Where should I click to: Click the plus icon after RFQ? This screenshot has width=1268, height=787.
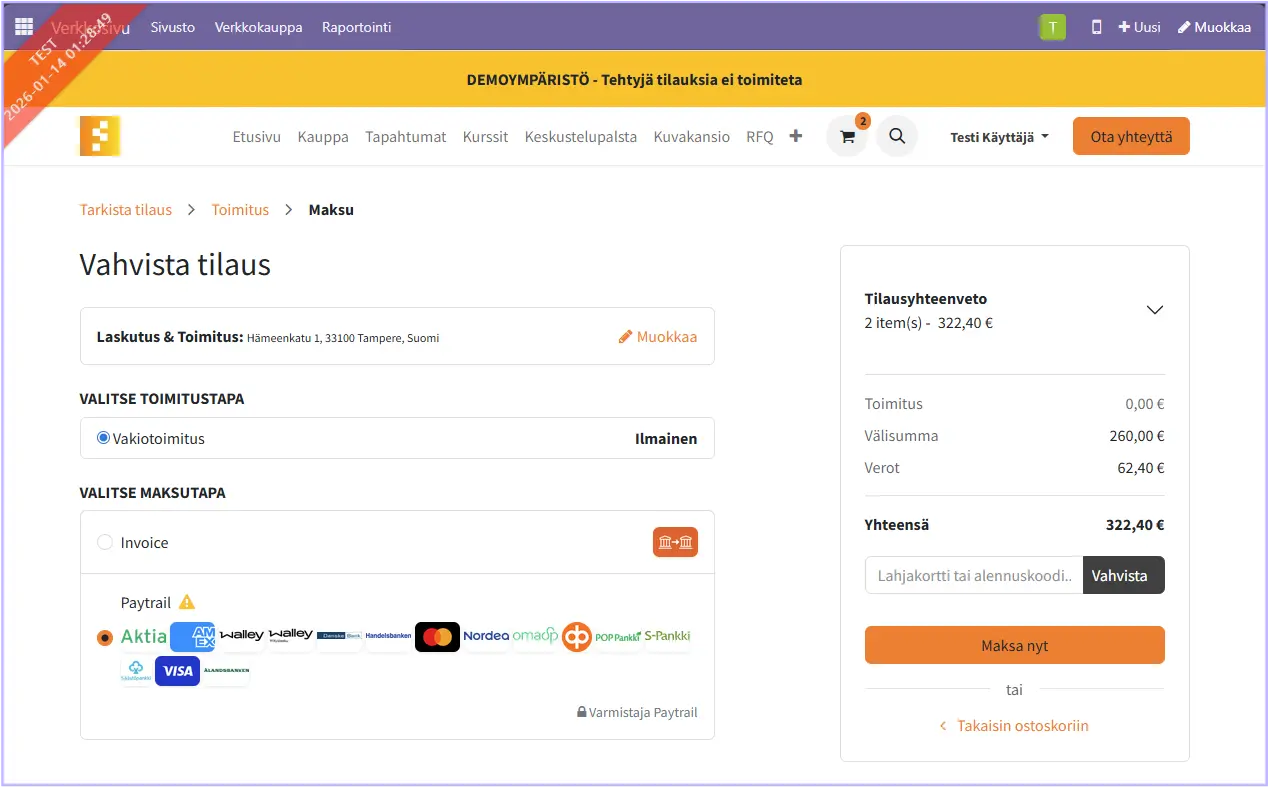point(796,136)
